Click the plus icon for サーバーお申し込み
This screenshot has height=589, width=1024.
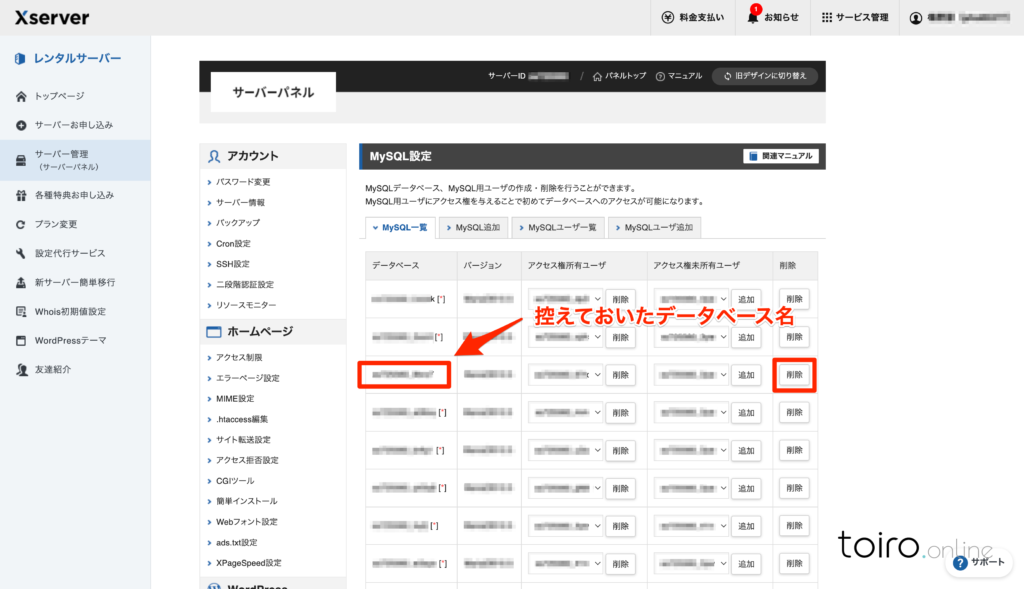coord(21,125)
